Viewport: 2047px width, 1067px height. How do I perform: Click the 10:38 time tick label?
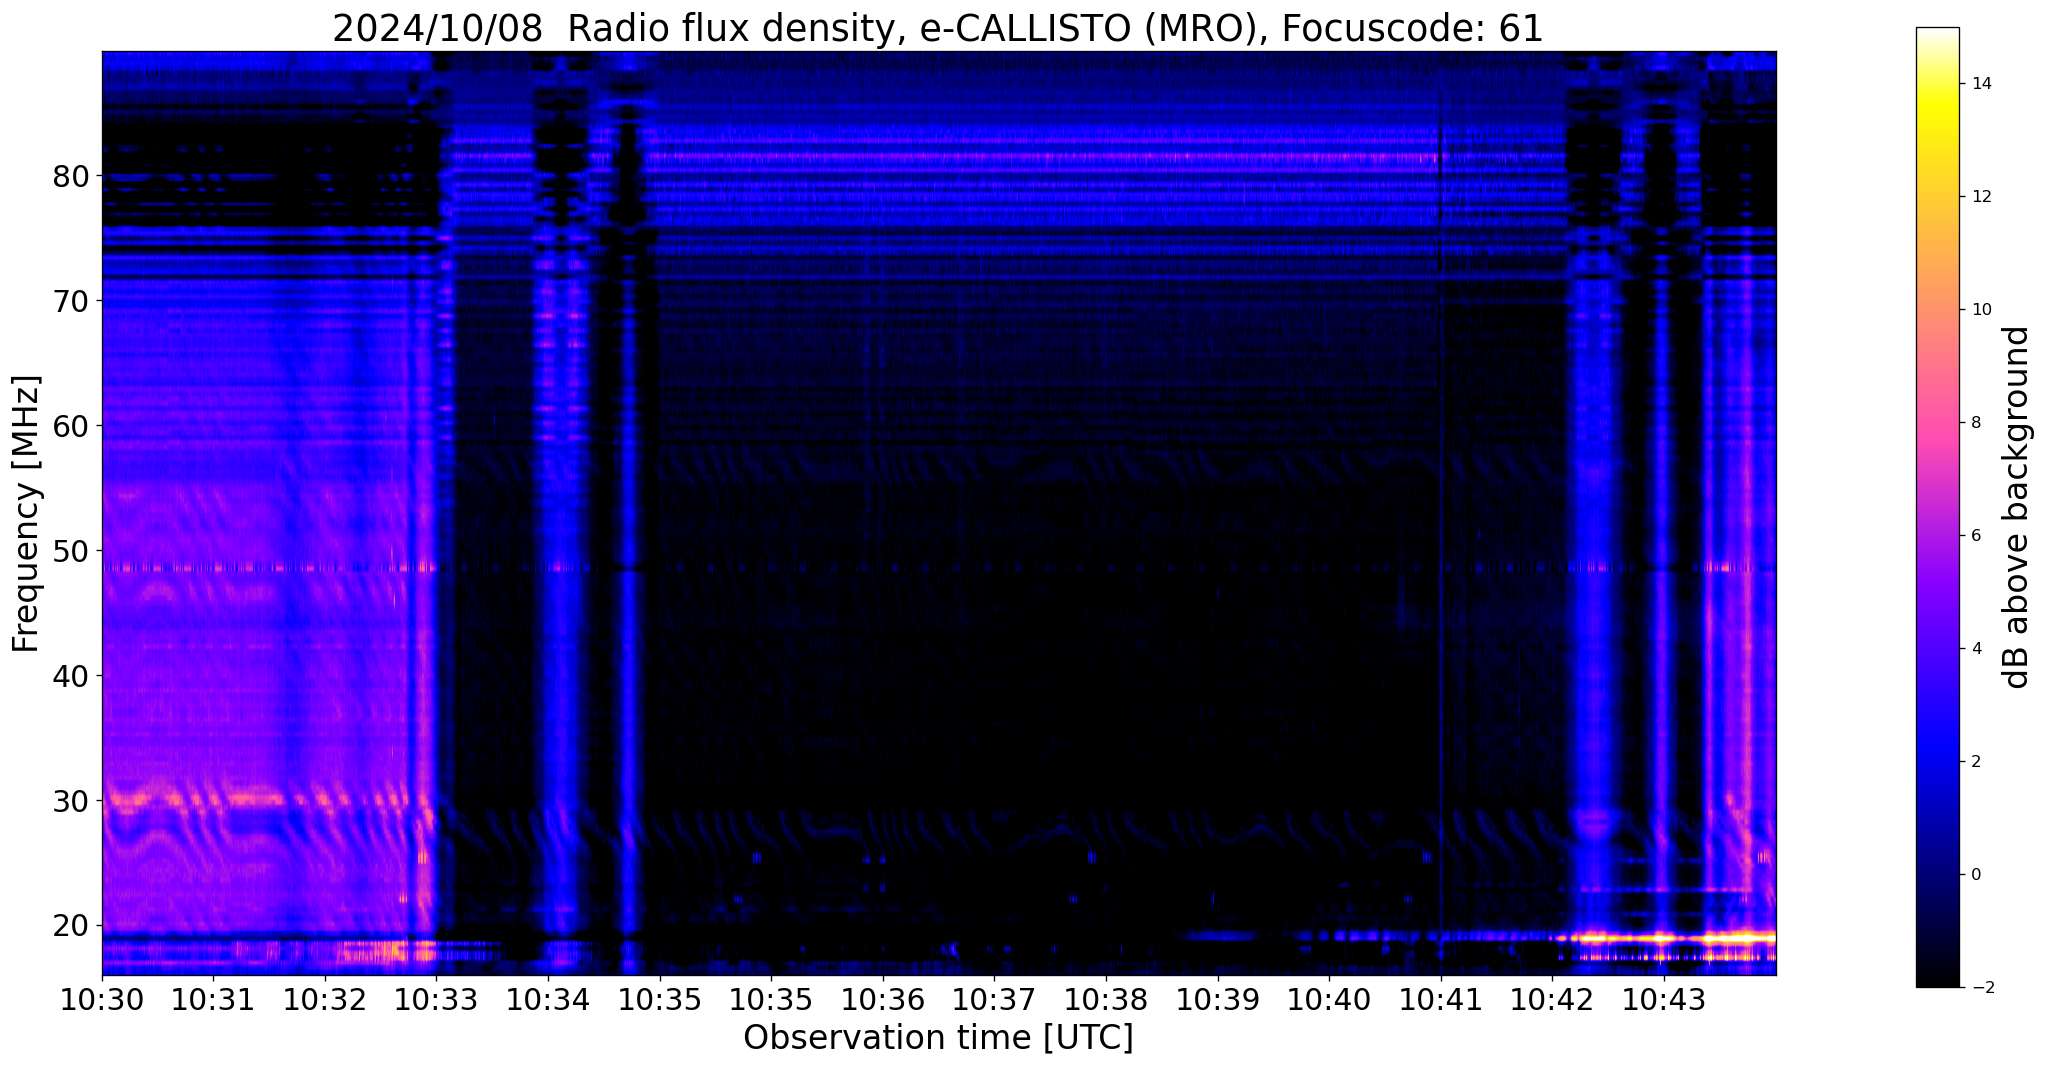tap(1106, 999)
